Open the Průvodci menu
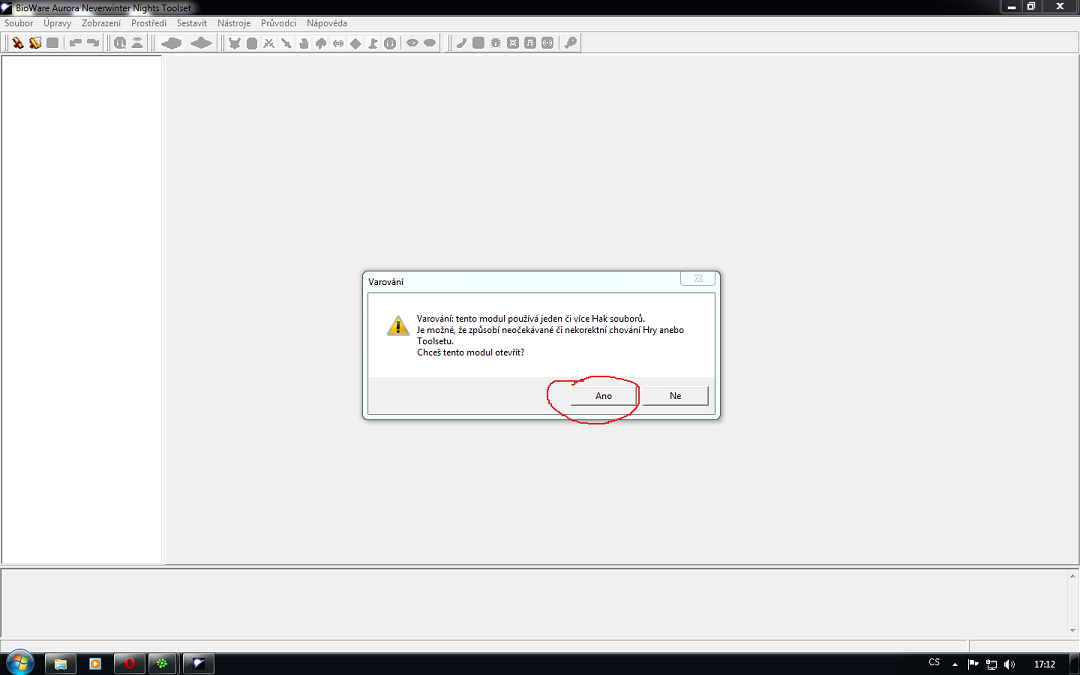 [278, 23]
